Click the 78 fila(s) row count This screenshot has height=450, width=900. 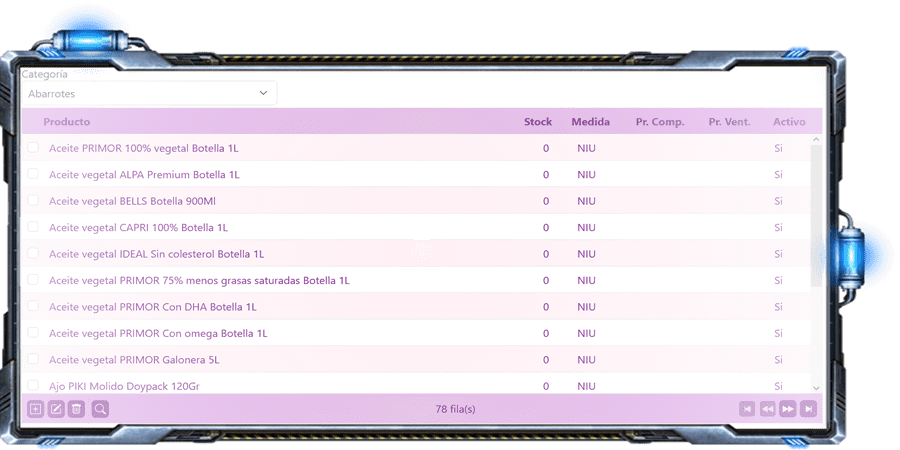[x=455, y=409]
